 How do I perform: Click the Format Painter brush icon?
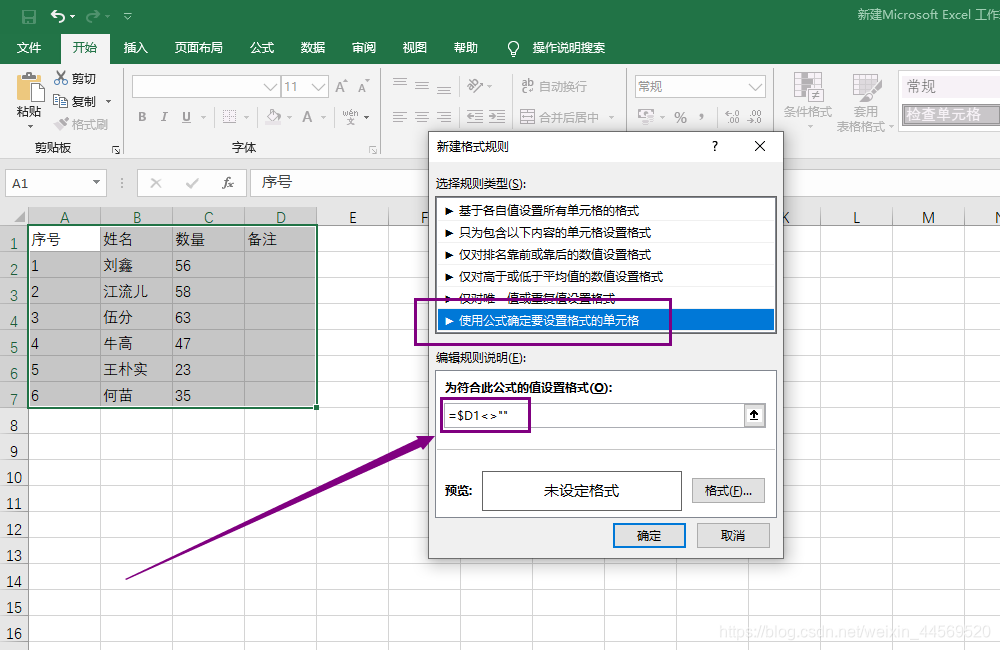click(x=62, y=124)
